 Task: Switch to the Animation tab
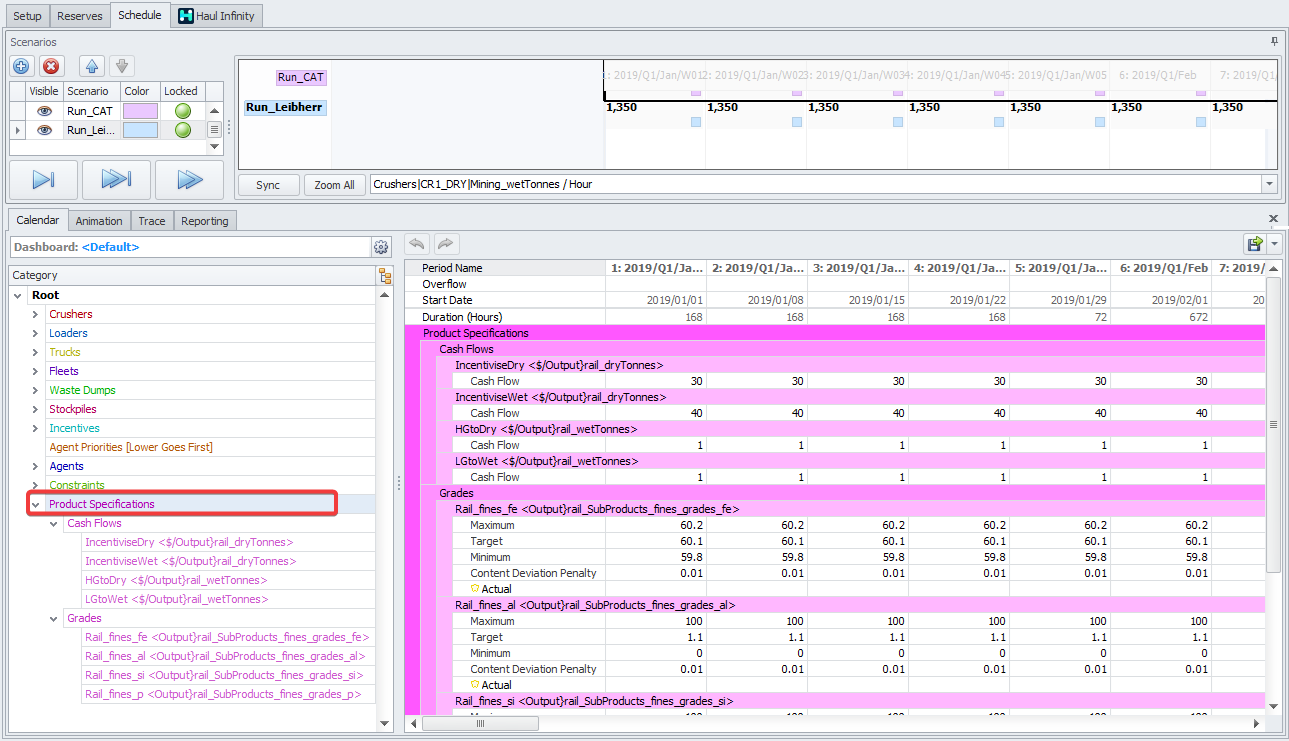[99, 221]
